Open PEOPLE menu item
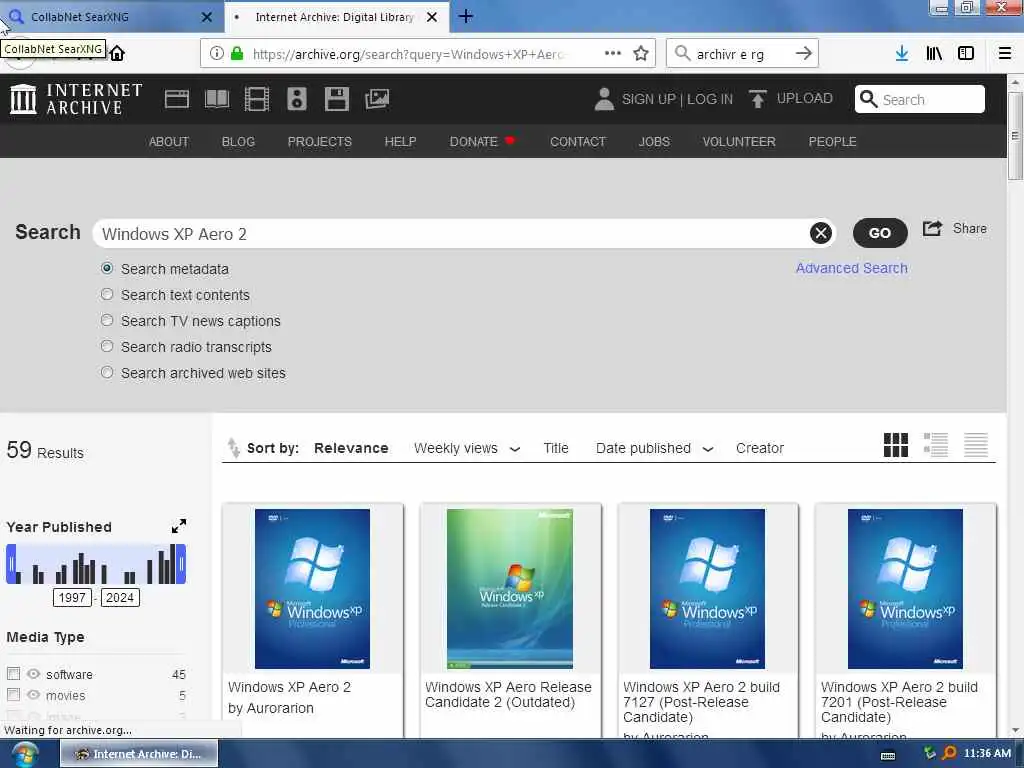This screenshot has height=768, width=1024. (833, 142)
